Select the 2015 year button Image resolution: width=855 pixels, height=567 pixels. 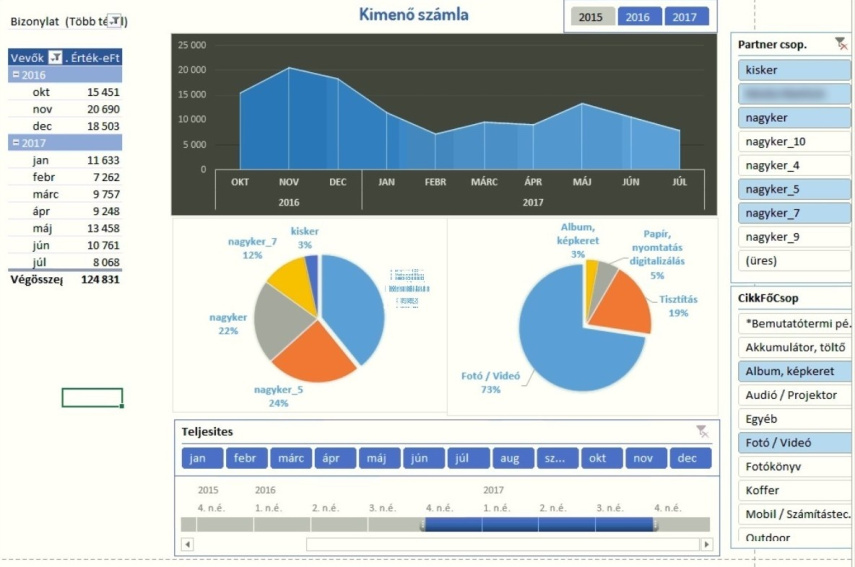pyautogui.click(x=591, y=17)
